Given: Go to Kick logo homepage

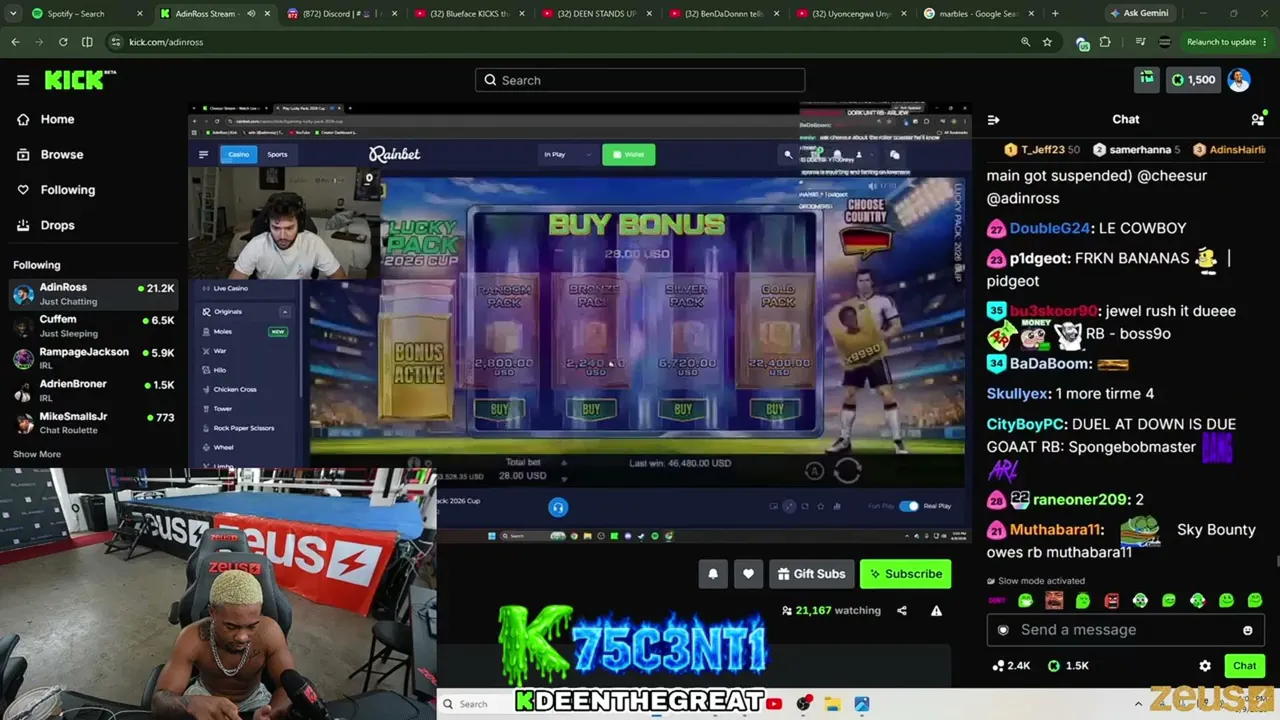Looking at the screenshot, I should tap(80, 80).
